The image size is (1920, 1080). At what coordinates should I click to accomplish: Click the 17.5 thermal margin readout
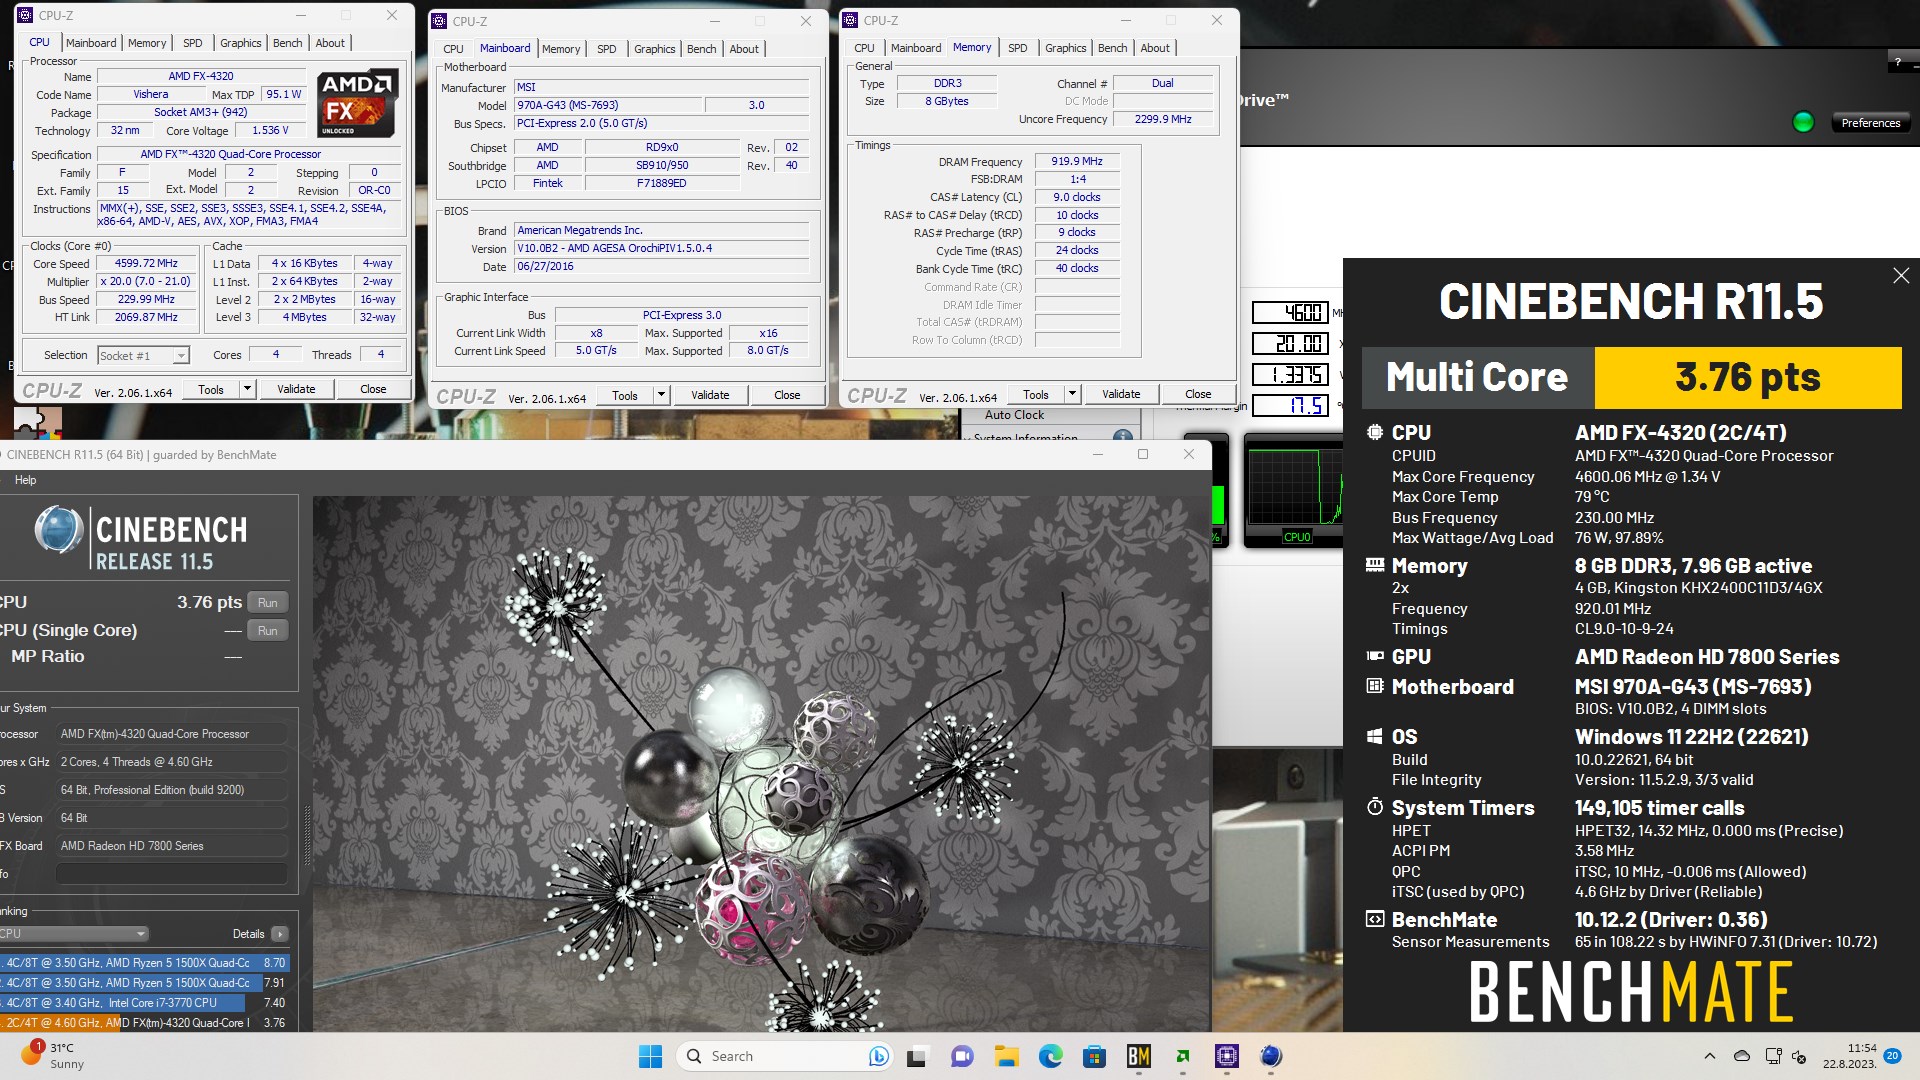(1290, 406)
